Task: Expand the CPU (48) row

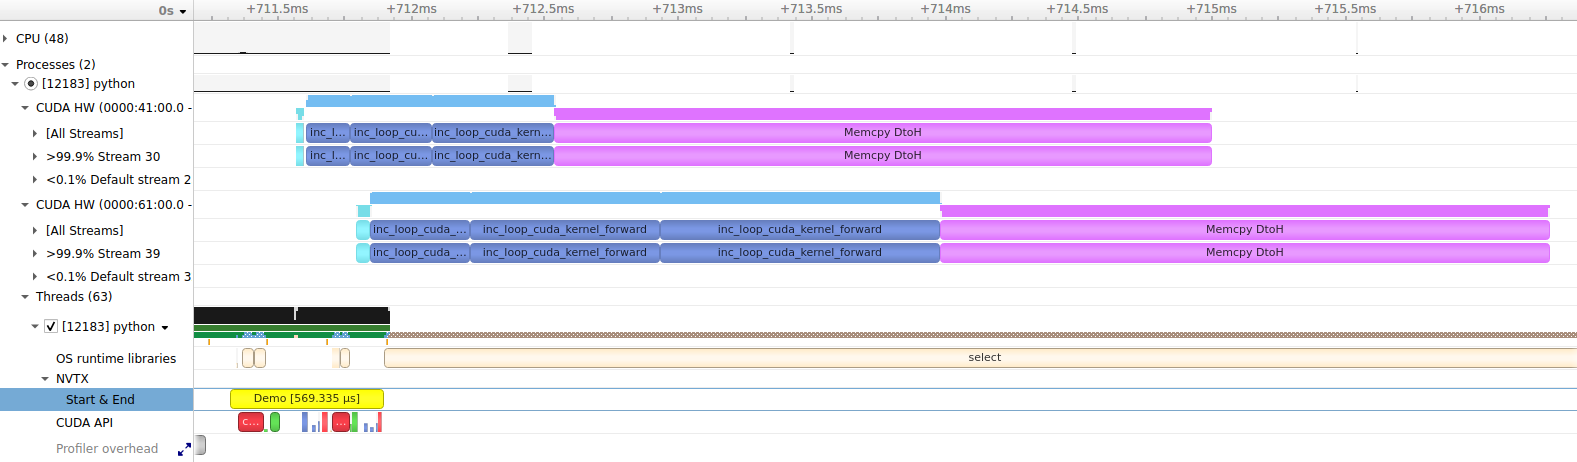Action: coord(6,39)
